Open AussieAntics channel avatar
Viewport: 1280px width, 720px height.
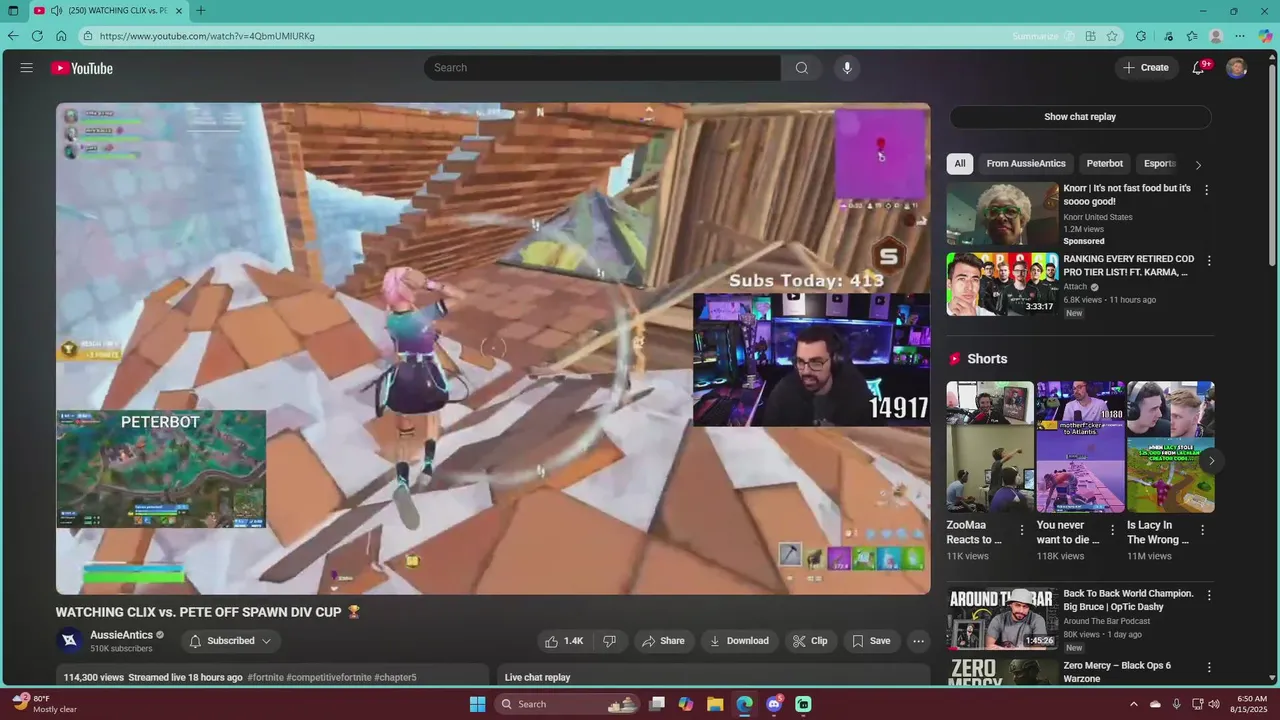click(69, 641)
